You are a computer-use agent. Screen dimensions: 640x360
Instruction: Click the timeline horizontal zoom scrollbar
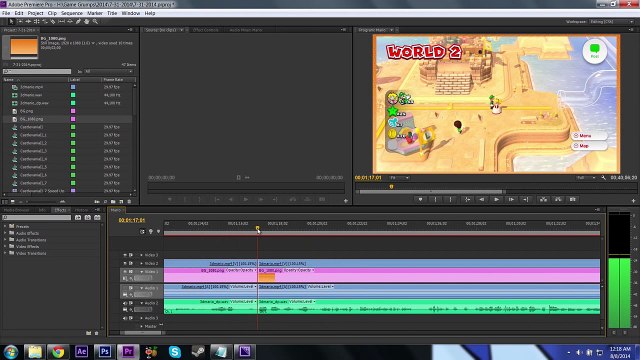[x=142, y=333]
